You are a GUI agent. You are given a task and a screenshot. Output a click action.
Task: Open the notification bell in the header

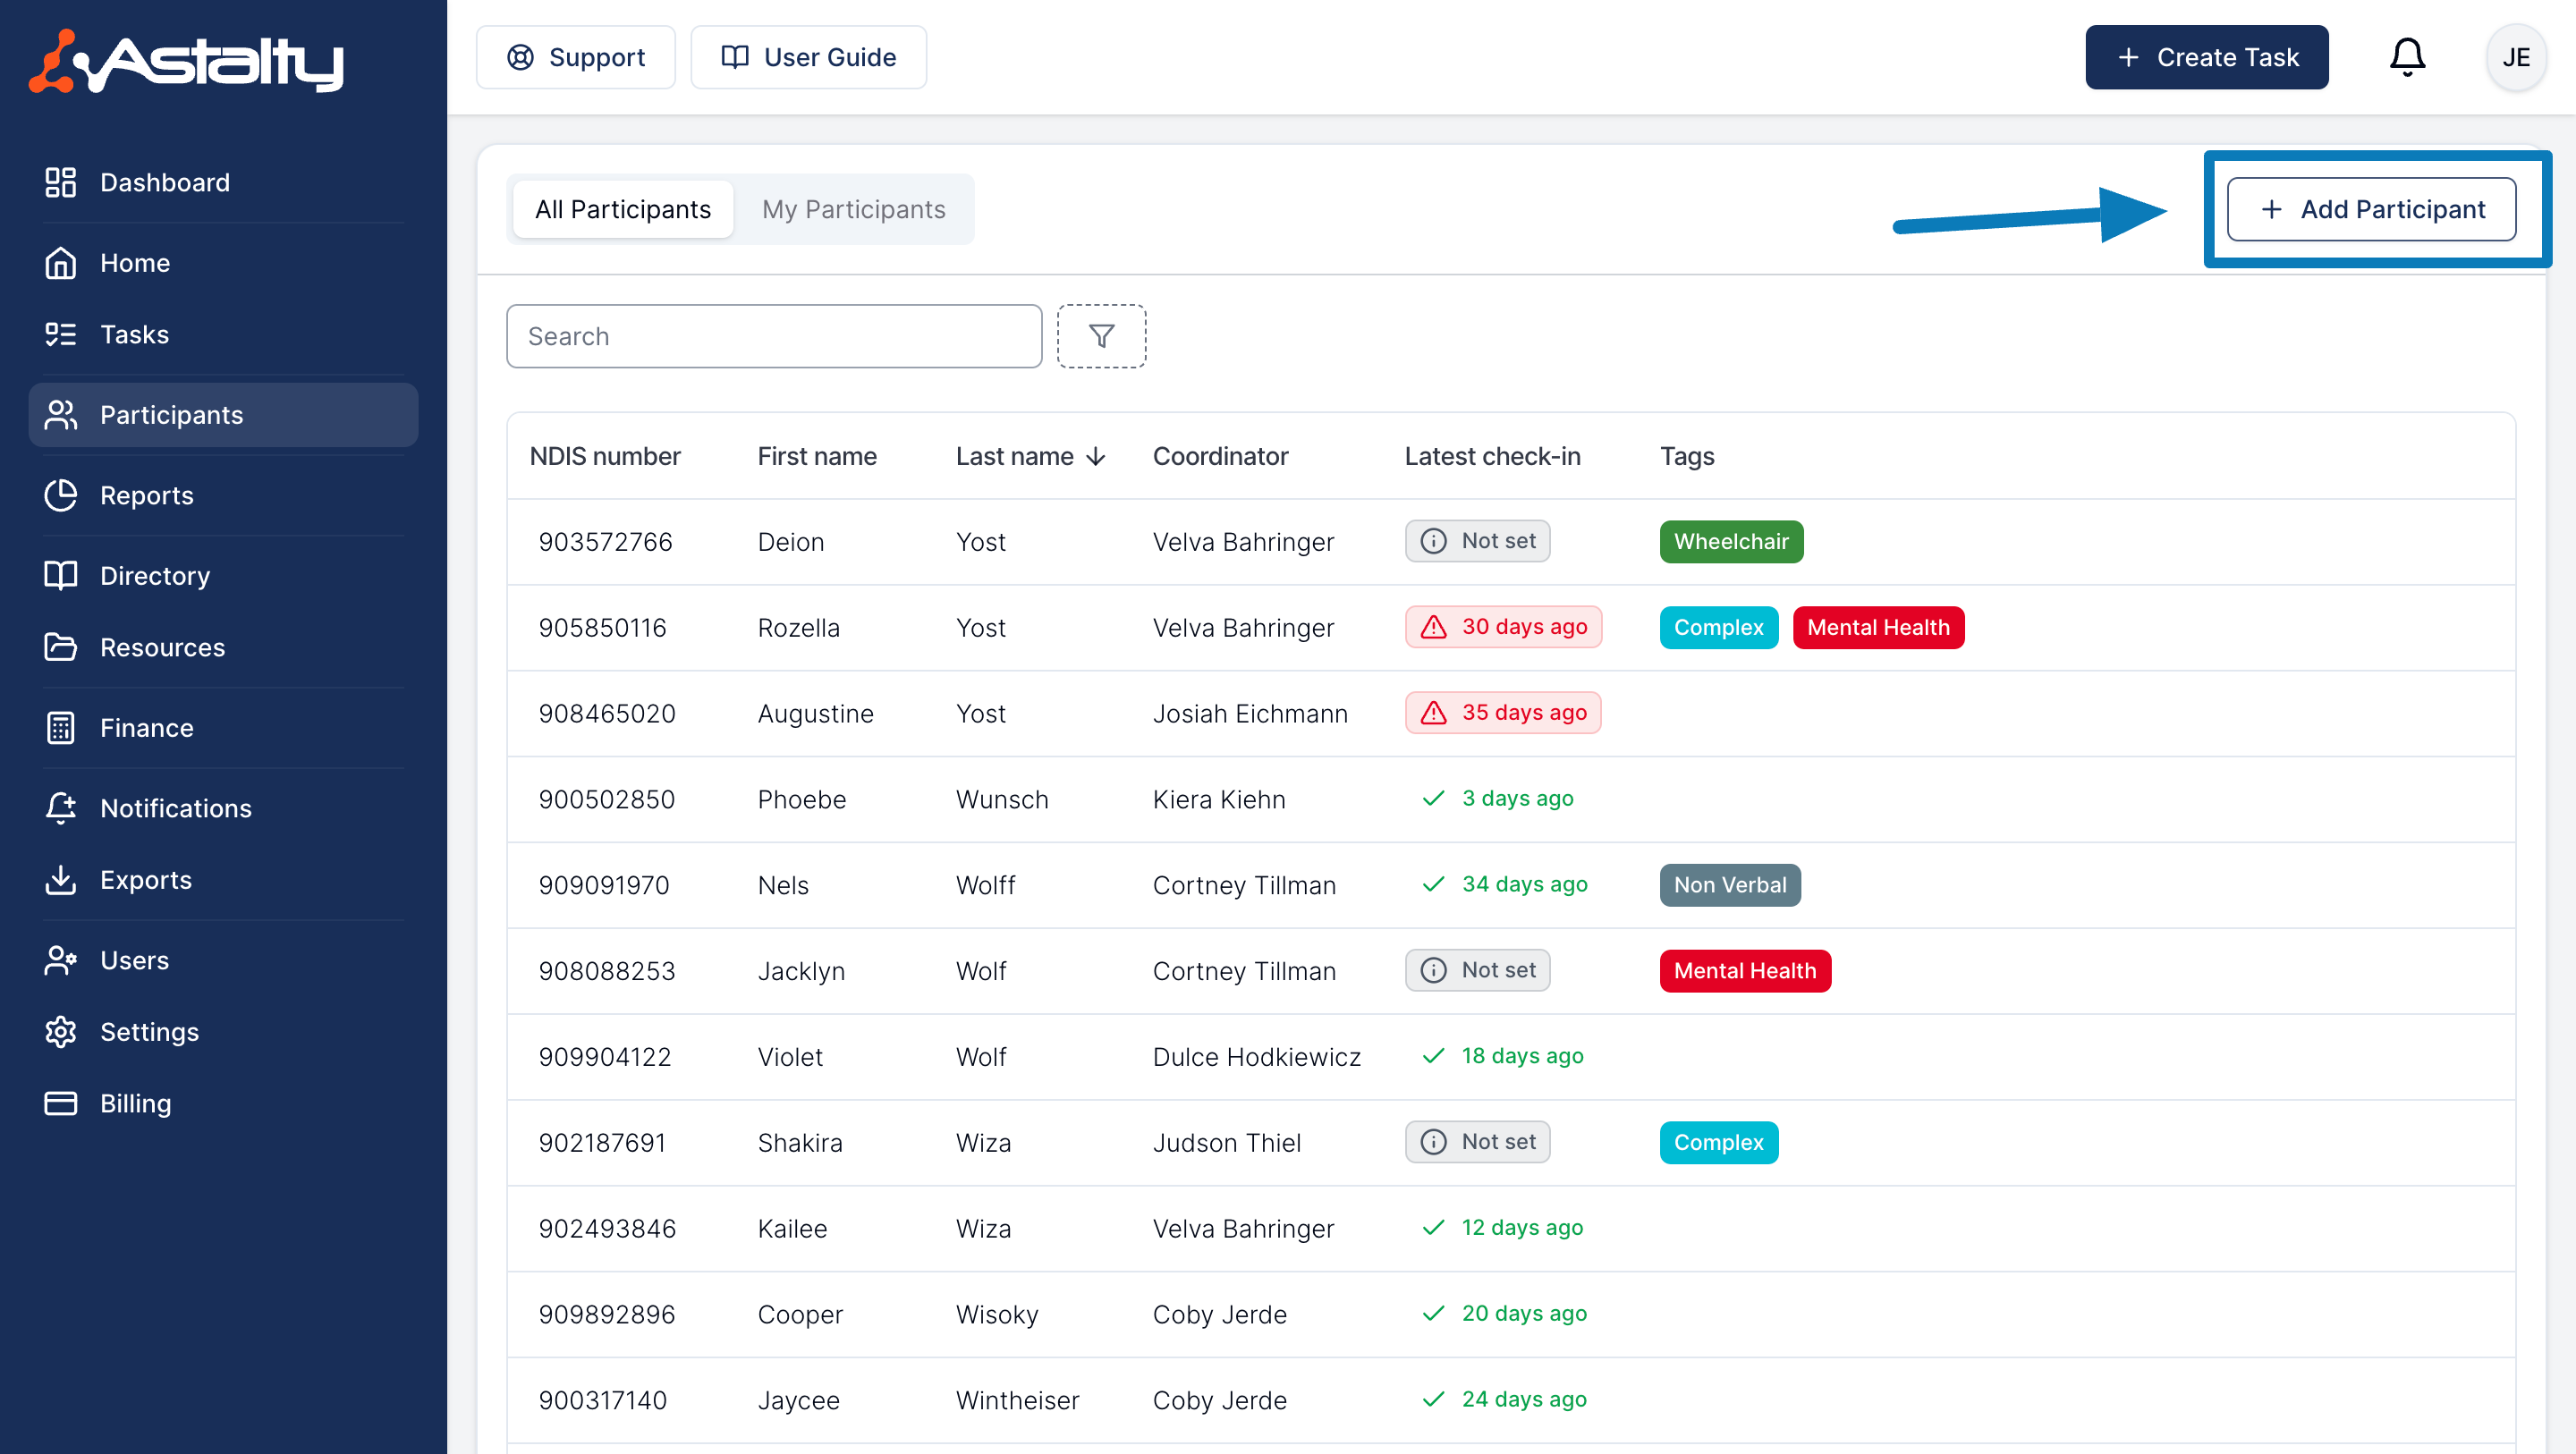pyautogui.click(x=2407, y=57)
